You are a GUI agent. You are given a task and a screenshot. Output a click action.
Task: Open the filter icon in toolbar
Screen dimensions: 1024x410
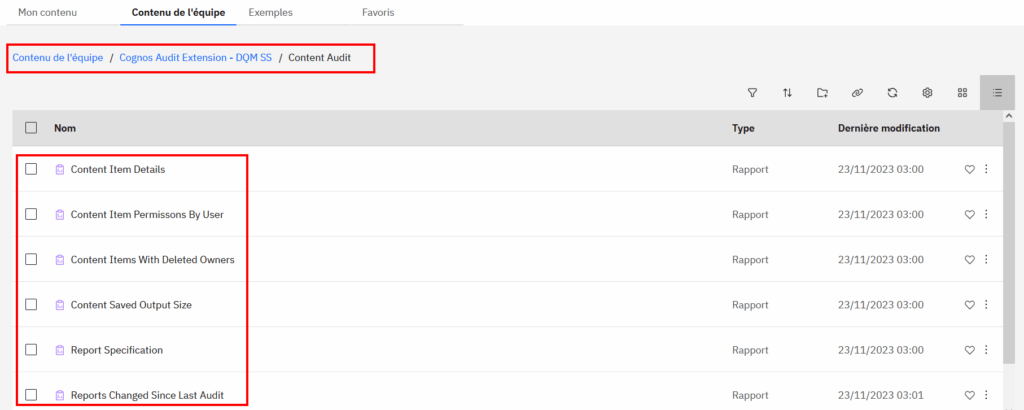click(x=752, y=93)
